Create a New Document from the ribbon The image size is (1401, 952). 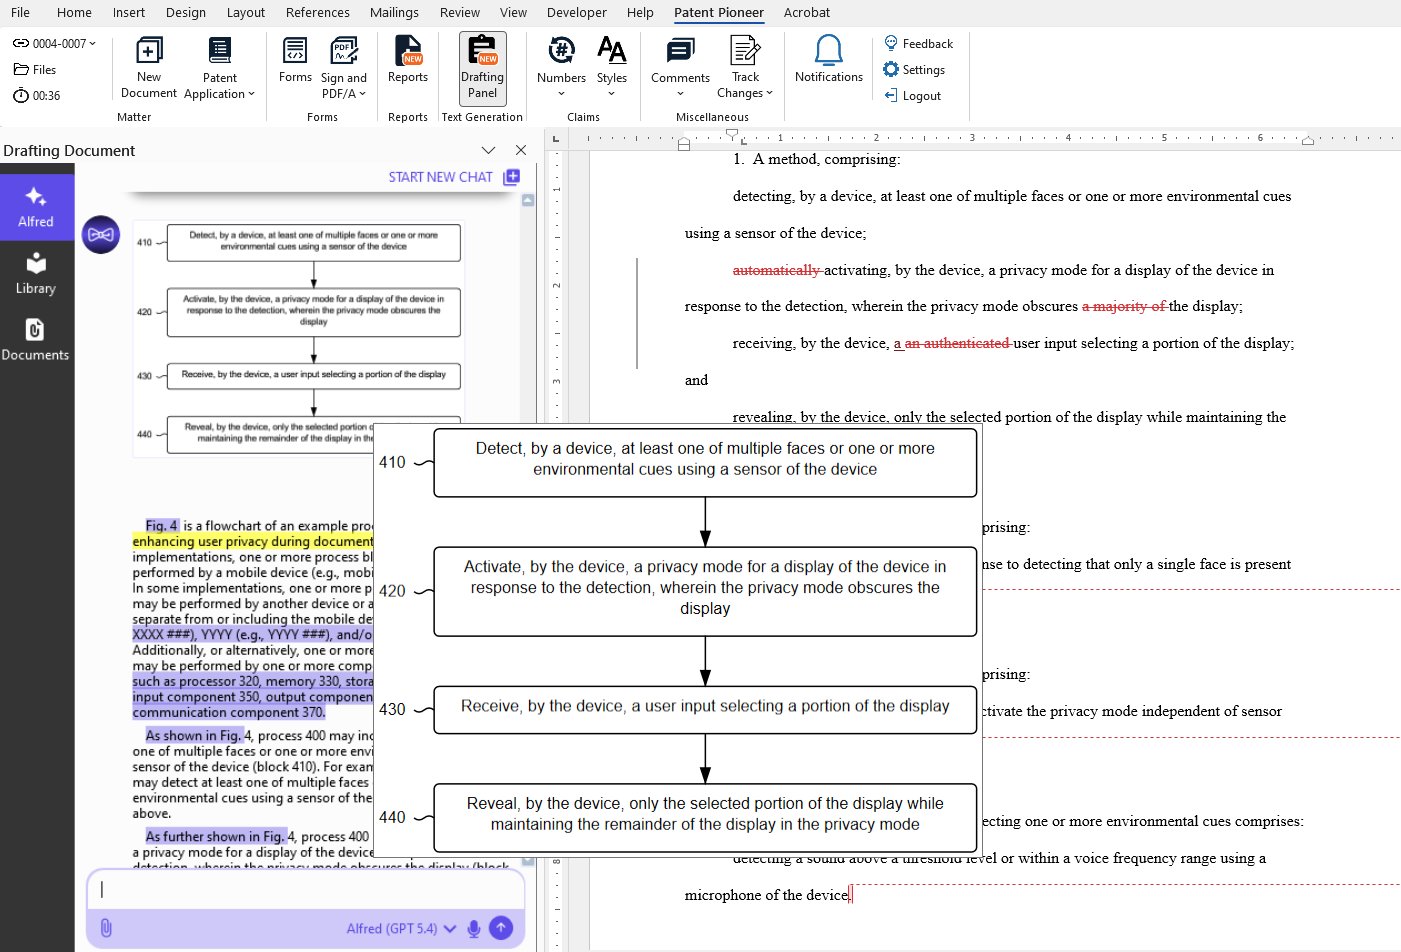[x=148, y=66]
